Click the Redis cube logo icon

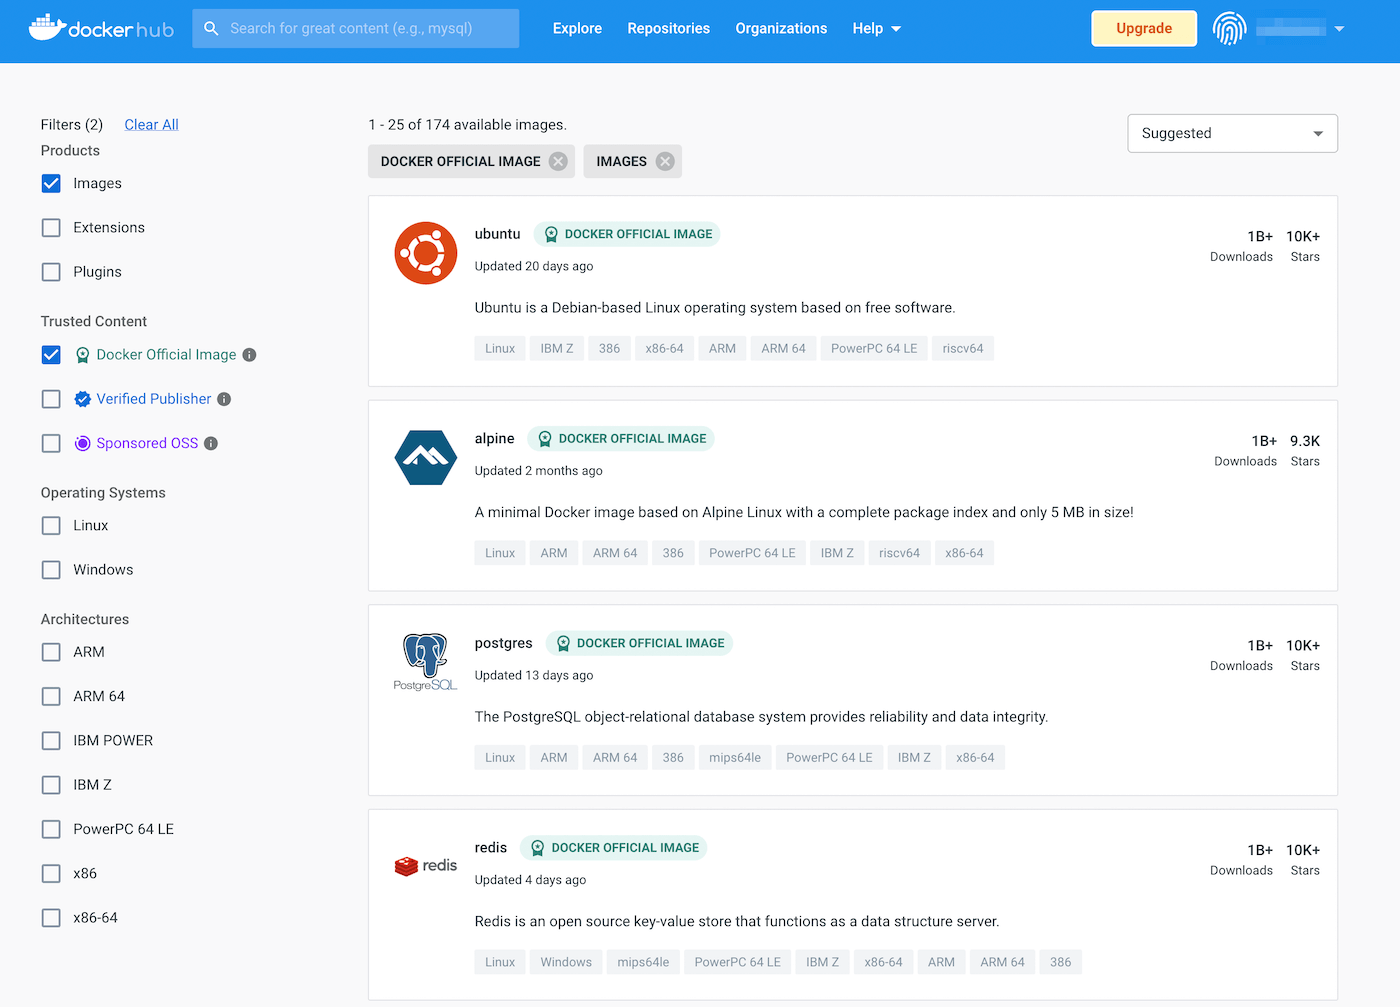pos(406,865)
